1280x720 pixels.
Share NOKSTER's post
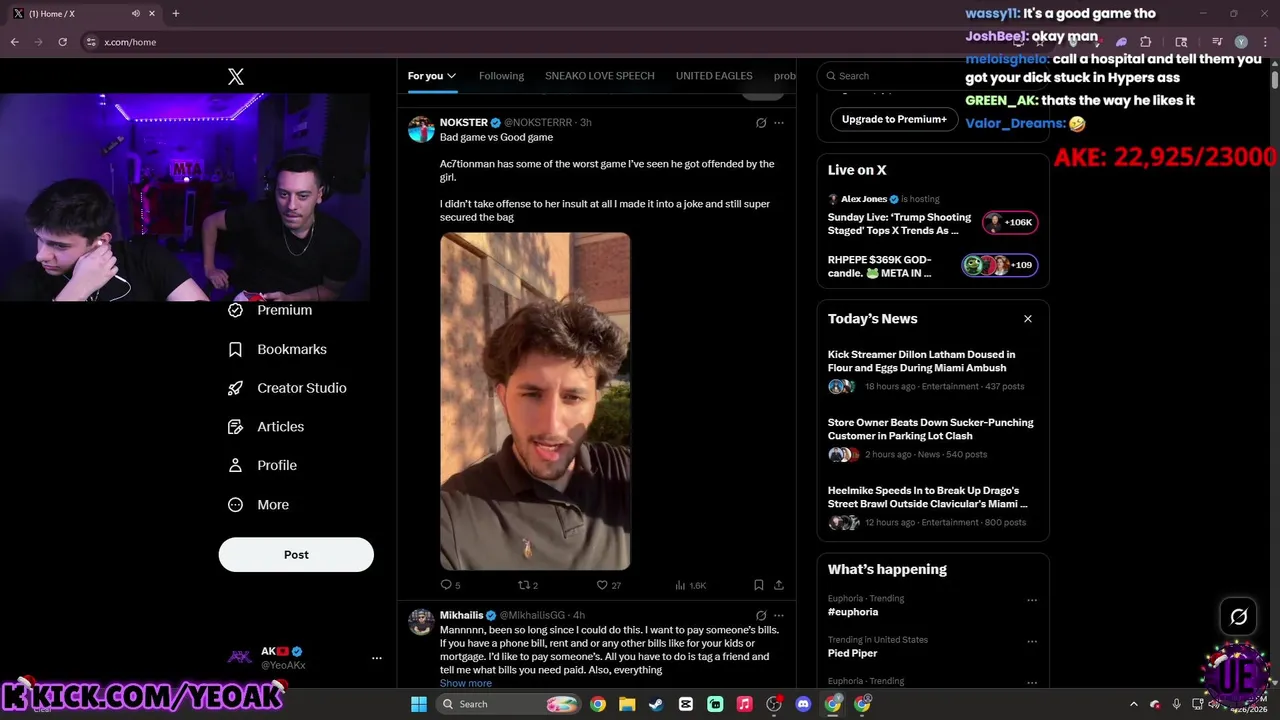click(x=779, y=585)
